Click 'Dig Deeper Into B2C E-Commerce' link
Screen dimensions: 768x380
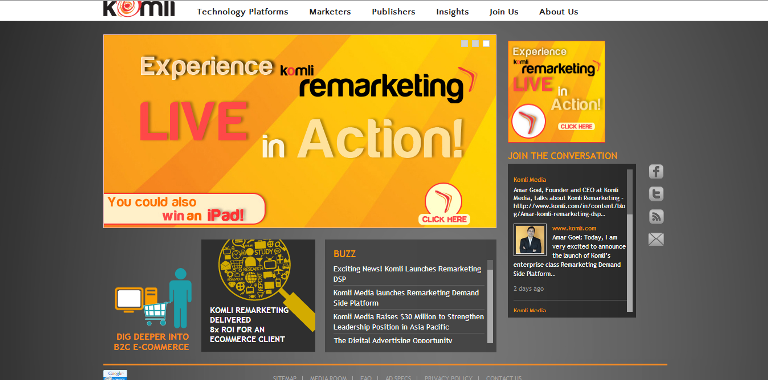click(151, 342)
